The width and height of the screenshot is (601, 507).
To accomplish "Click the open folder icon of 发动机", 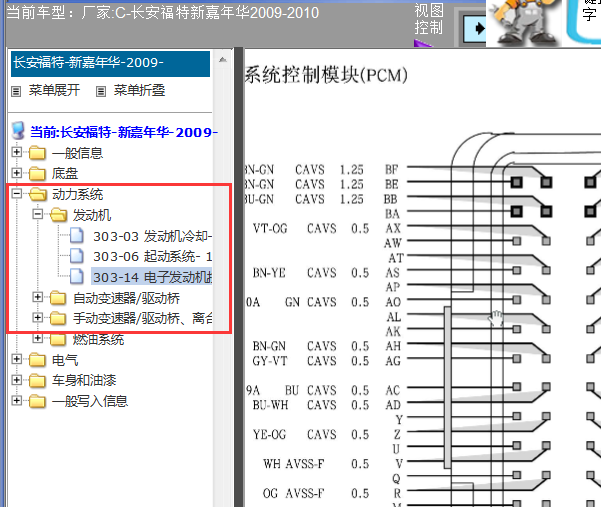I will pyautogui.click(x=59, y=215).
